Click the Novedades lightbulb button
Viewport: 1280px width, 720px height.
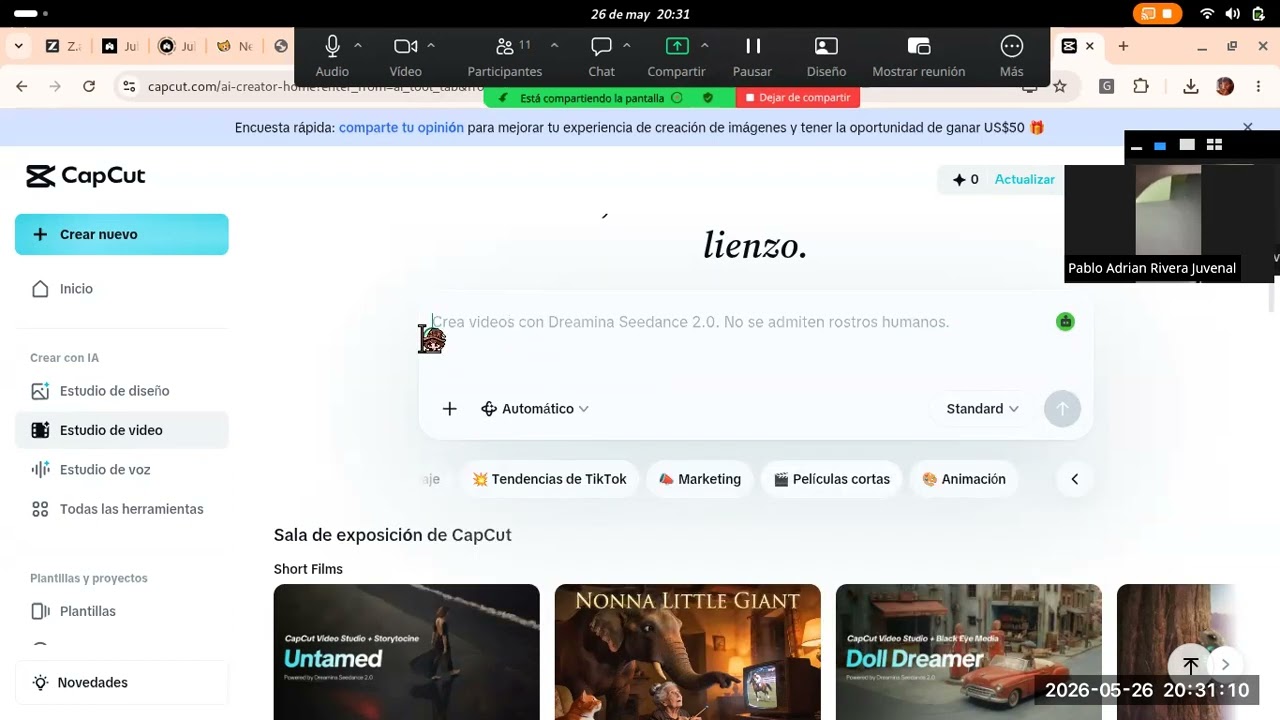click(121, 682)
